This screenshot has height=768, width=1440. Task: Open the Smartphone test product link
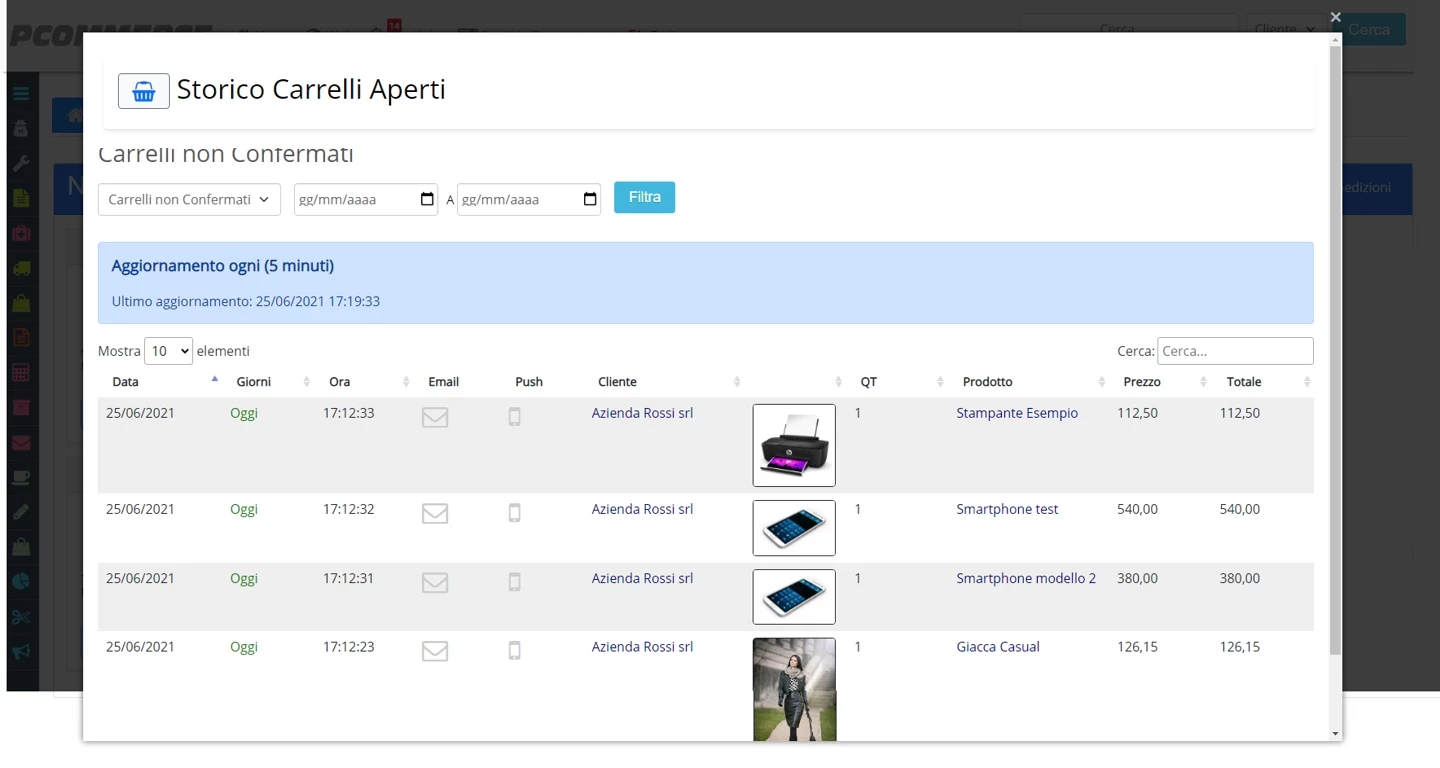(1007, 509)
